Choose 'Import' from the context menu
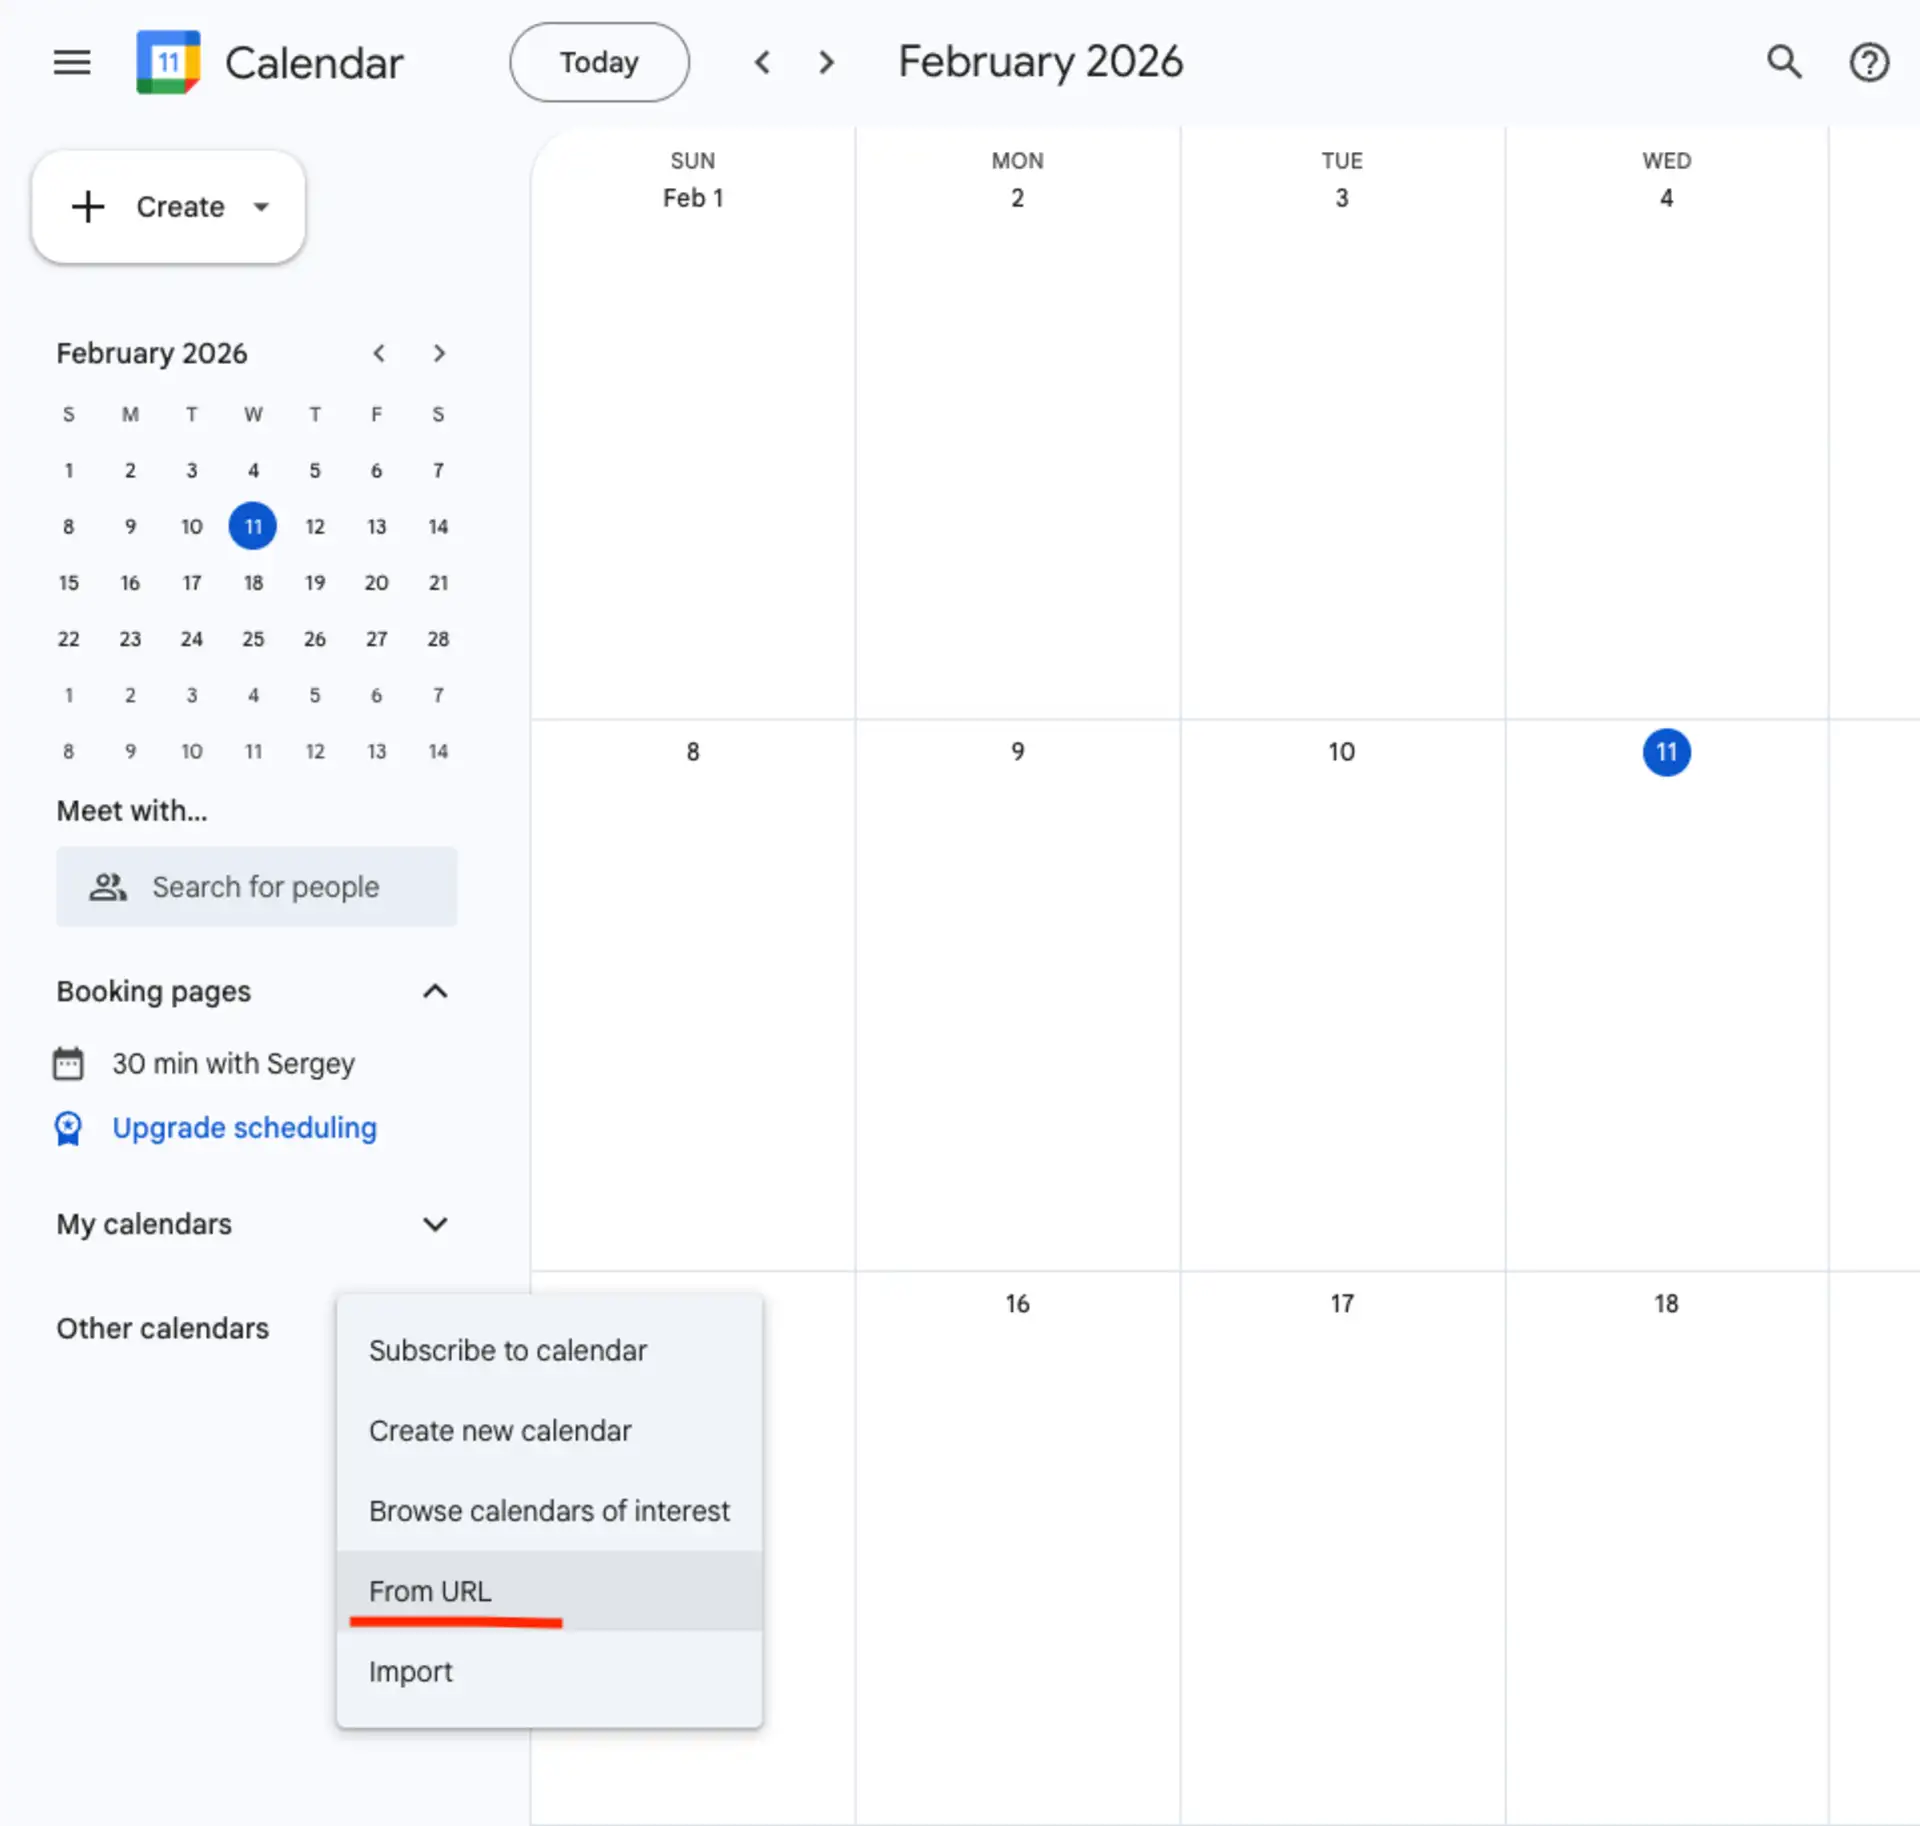Screen dimensions: 1920x1826 pos(410,1671)
